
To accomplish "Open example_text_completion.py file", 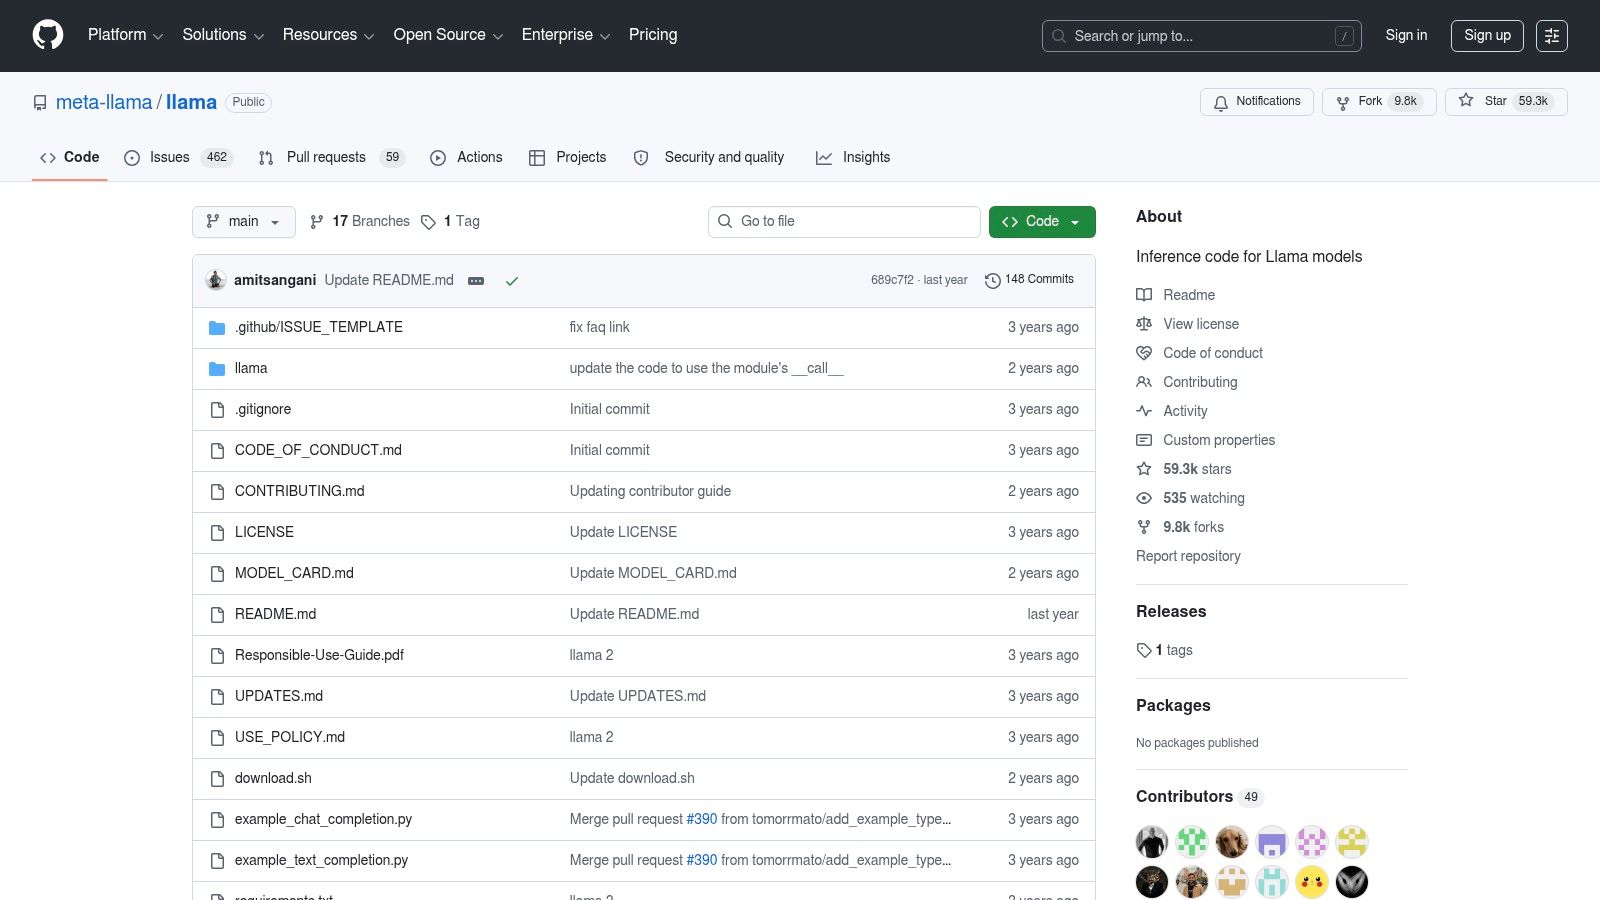I will coord(321,860).
